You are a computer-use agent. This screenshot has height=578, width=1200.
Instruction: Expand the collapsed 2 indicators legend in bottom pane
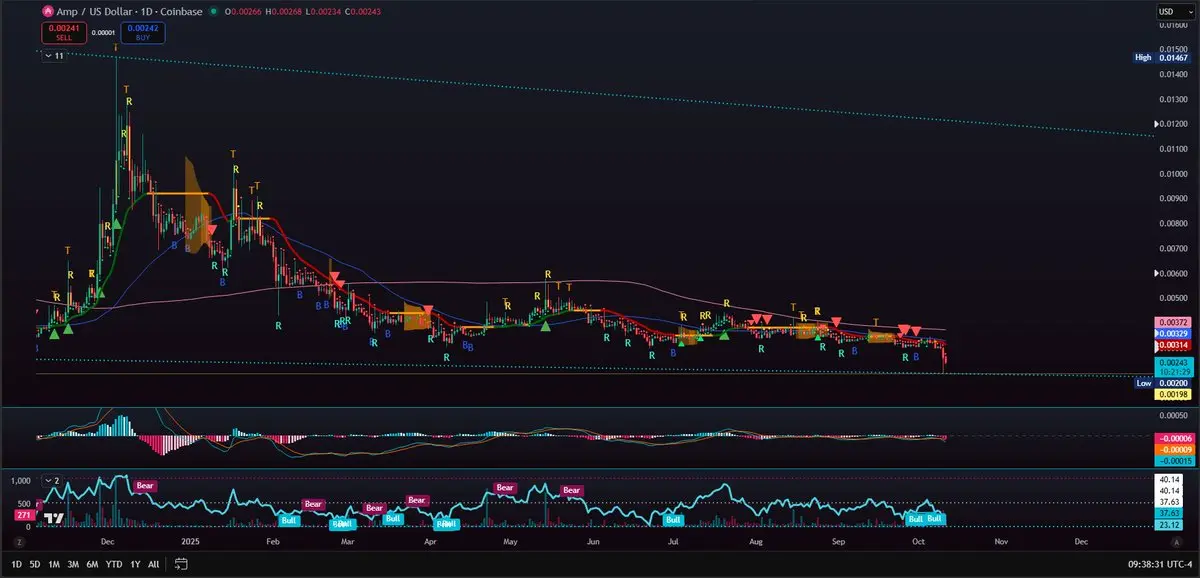[54, 480]
